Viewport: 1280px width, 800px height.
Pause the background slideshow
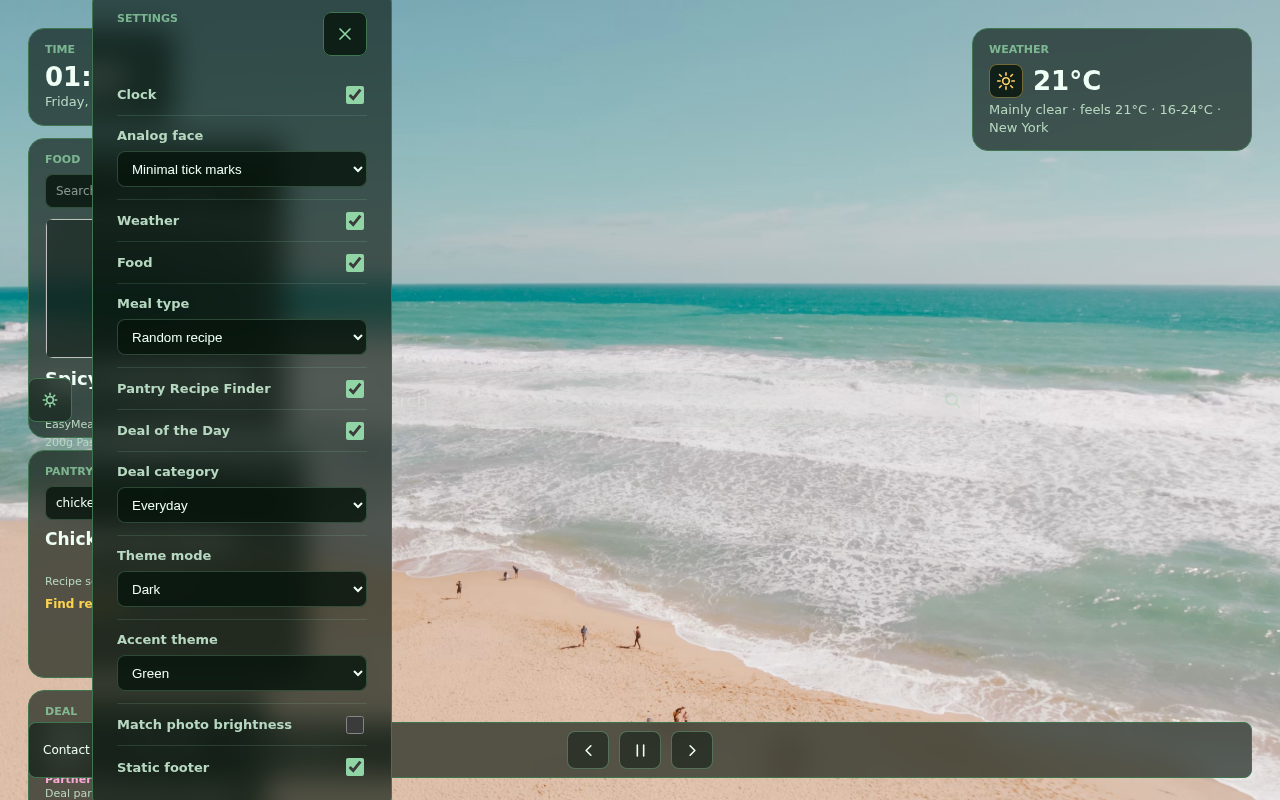(x=640, y=750)
